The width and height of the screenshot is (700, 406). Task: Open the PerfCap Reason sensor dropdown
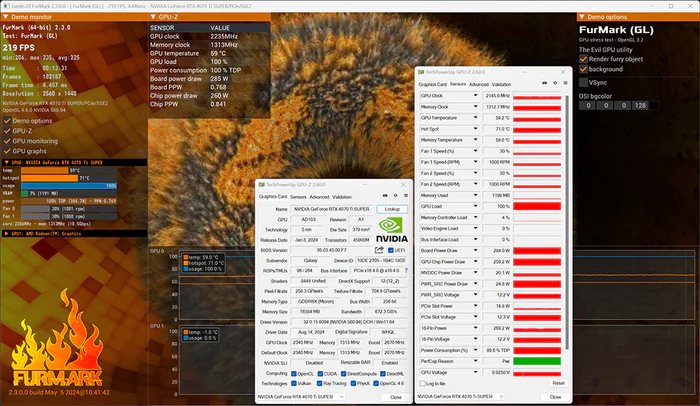click(x=475, y=361)
